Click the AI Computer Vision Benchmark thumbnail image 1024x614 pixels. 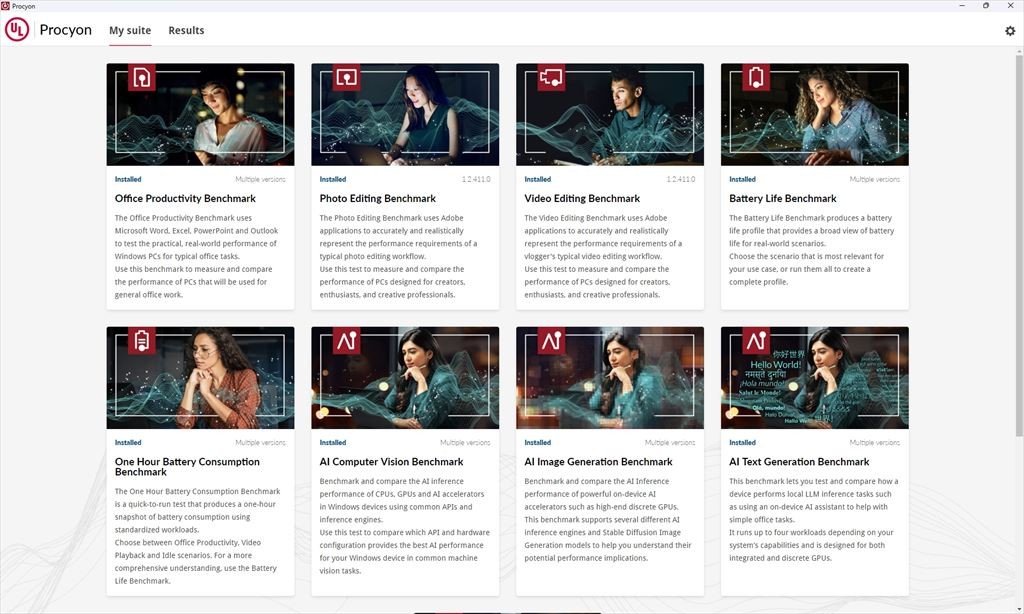pos(405,378)
